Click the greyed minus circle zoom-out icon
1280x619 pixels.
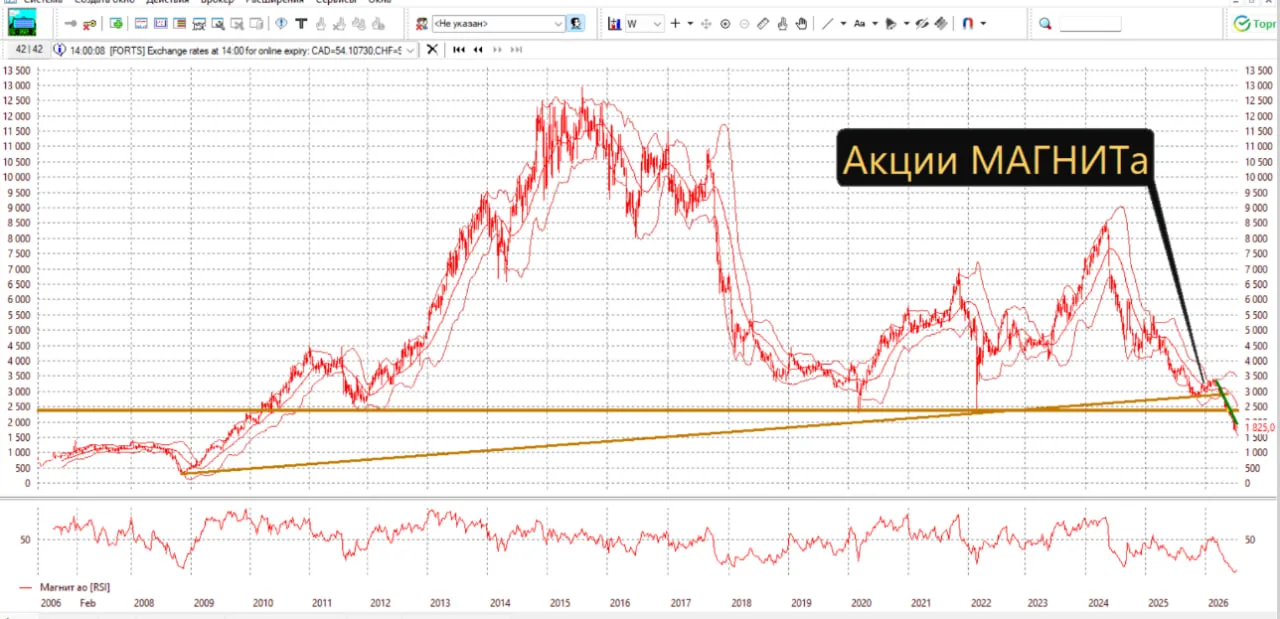pyautogui.click(x=744, y=23)
